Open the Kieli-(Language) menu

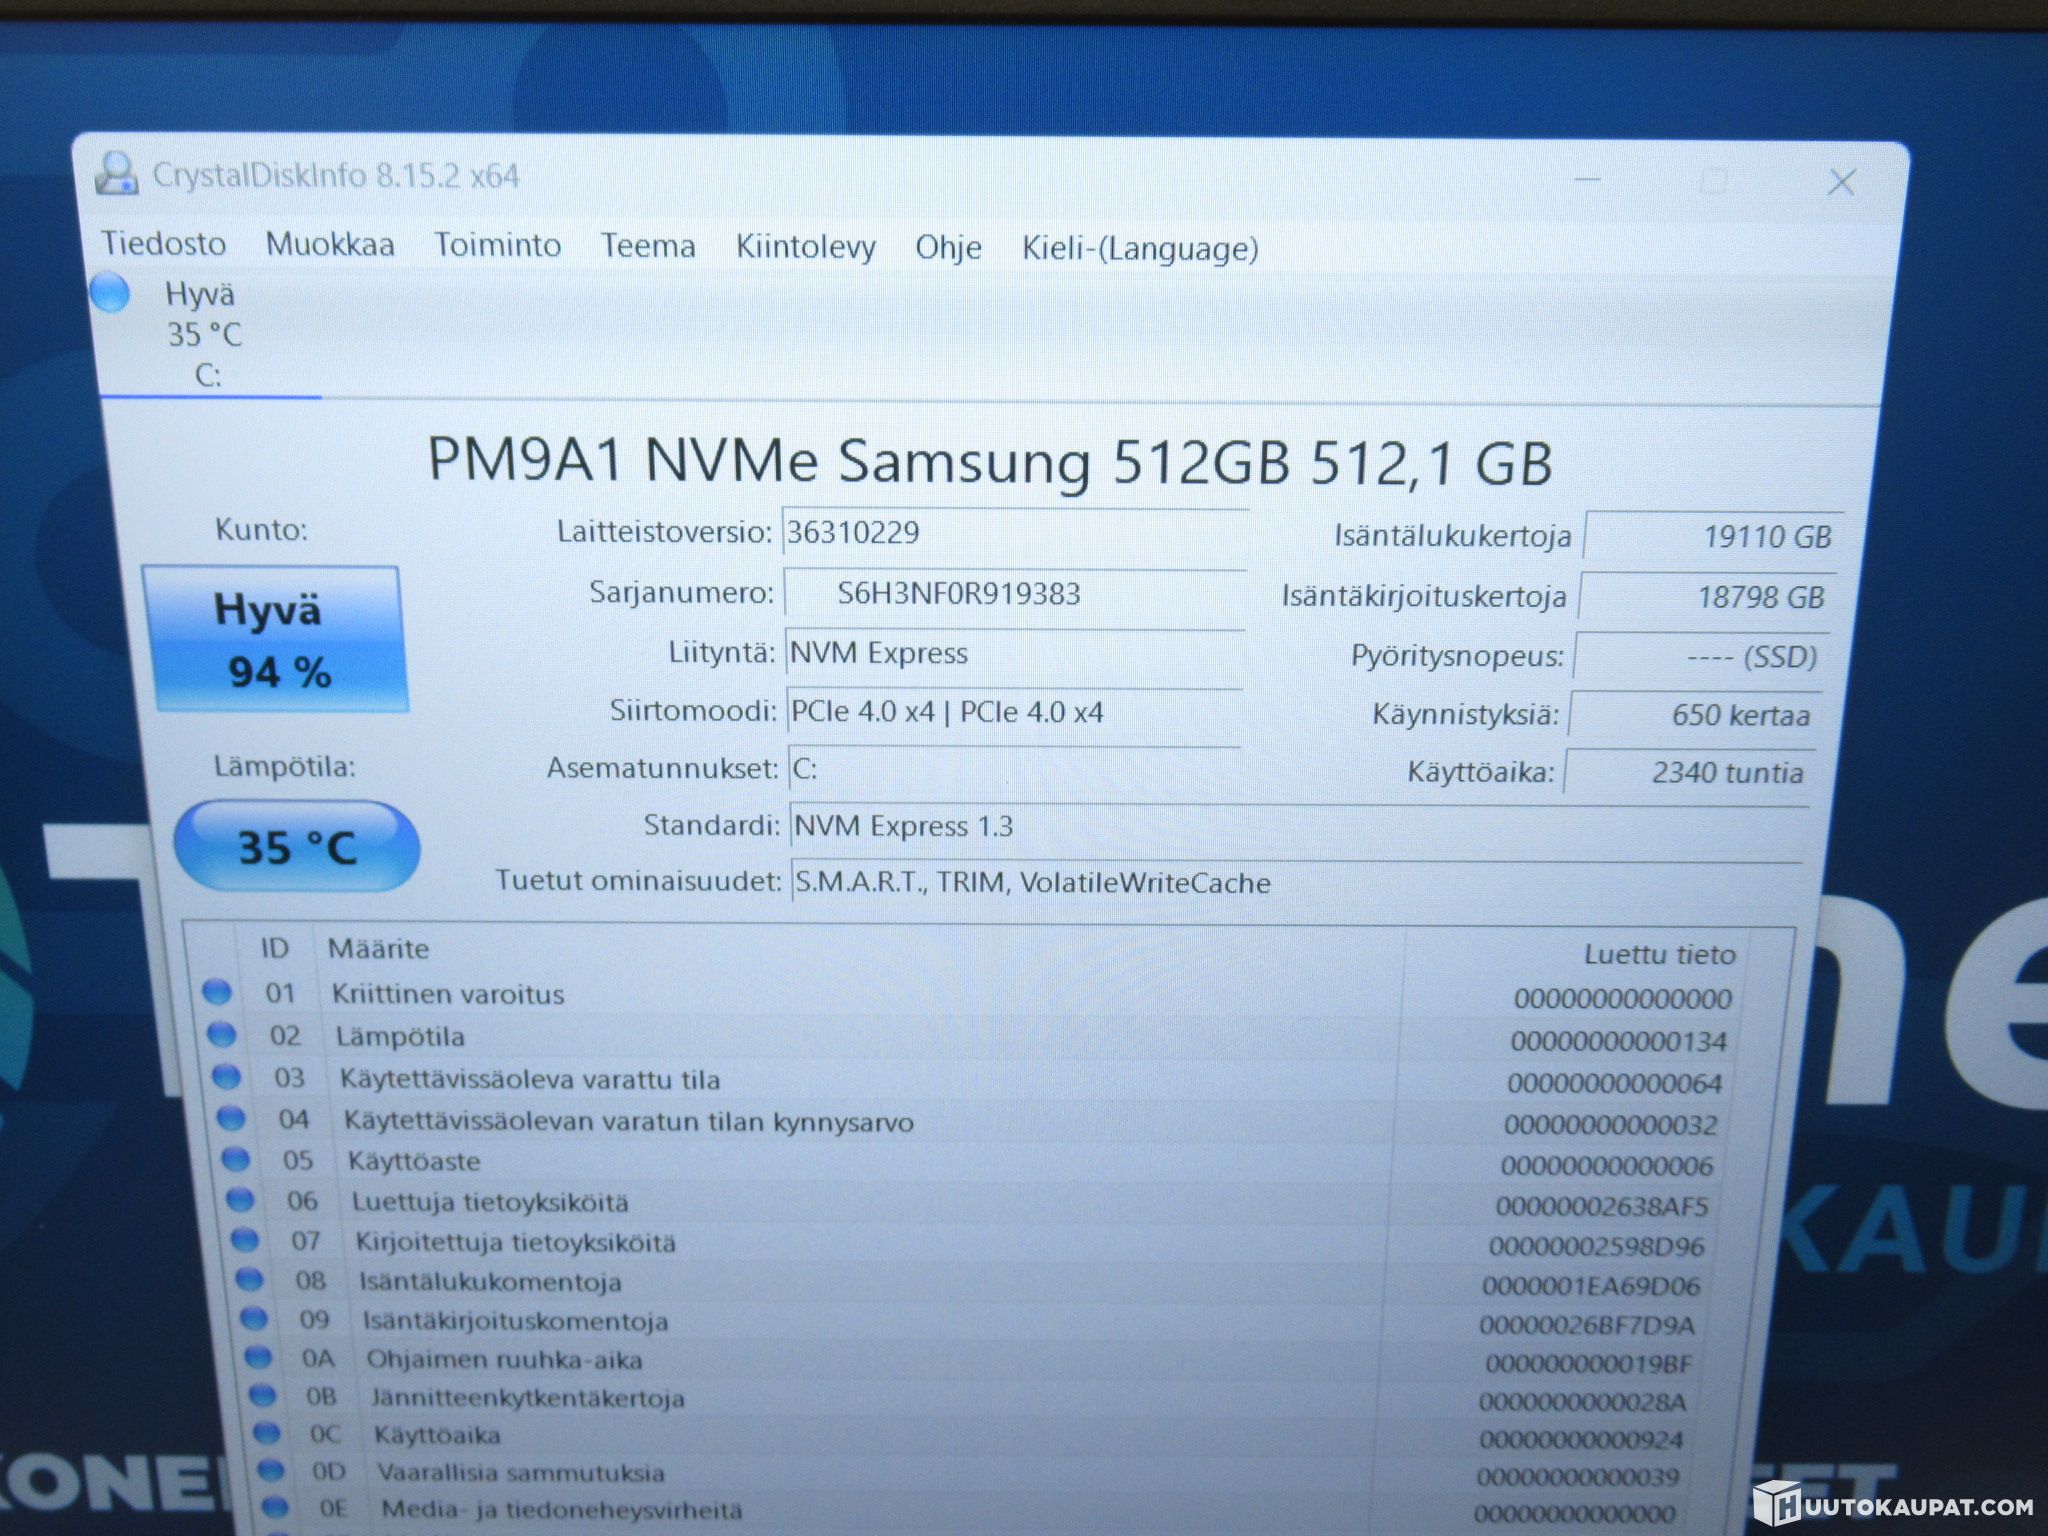click(1140, 248)
